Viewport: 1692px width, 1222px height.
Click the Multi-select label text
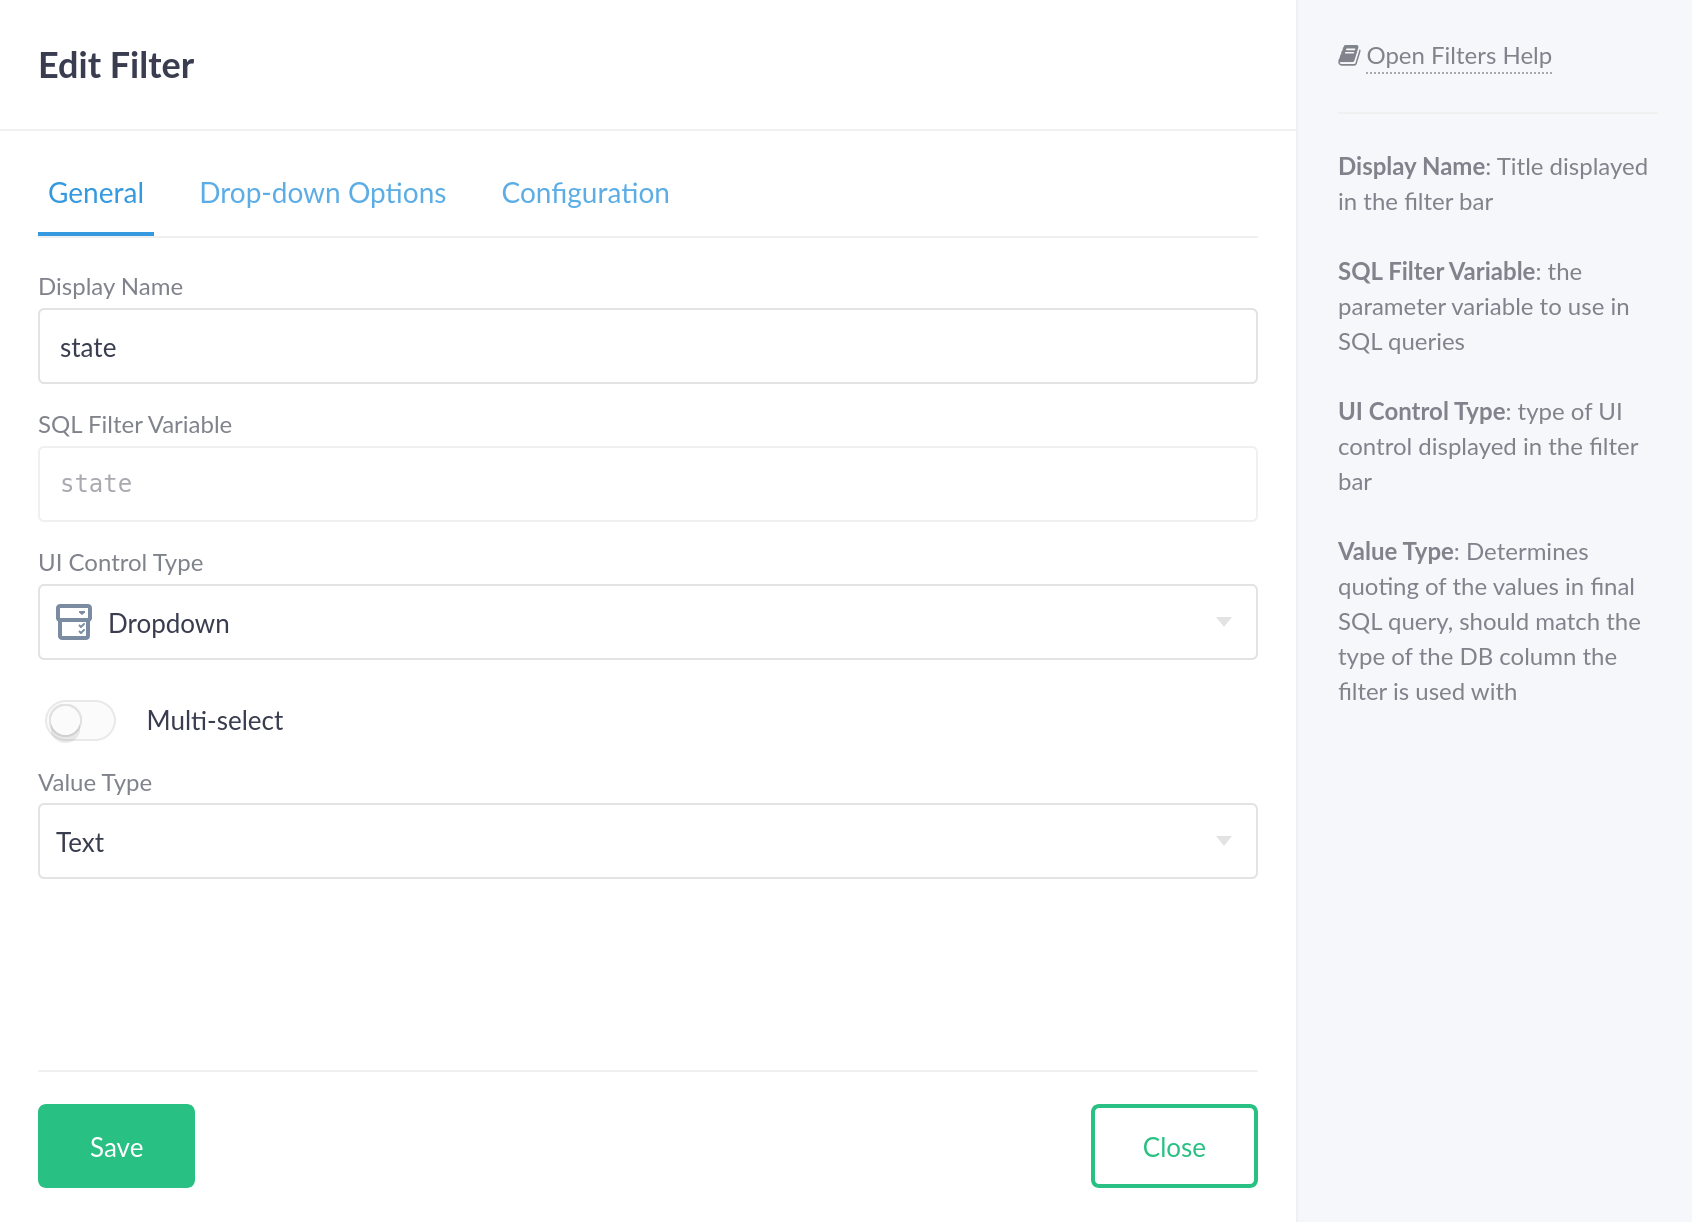tap(215, 721)
